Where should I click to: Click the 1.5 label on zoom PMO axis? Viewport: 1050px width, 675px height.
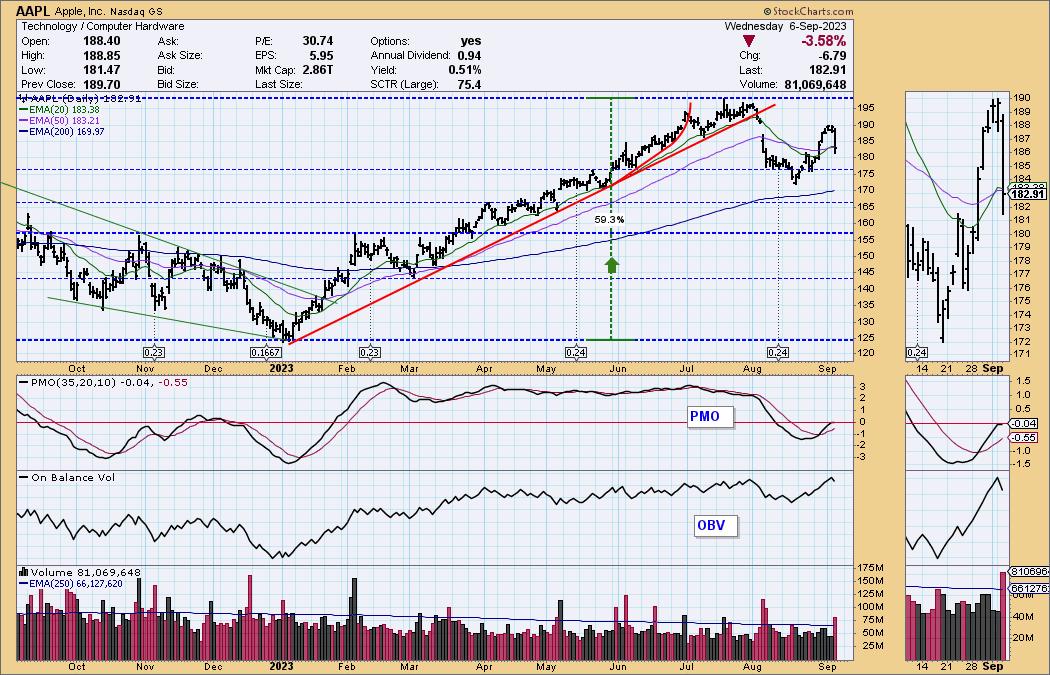1021,380
